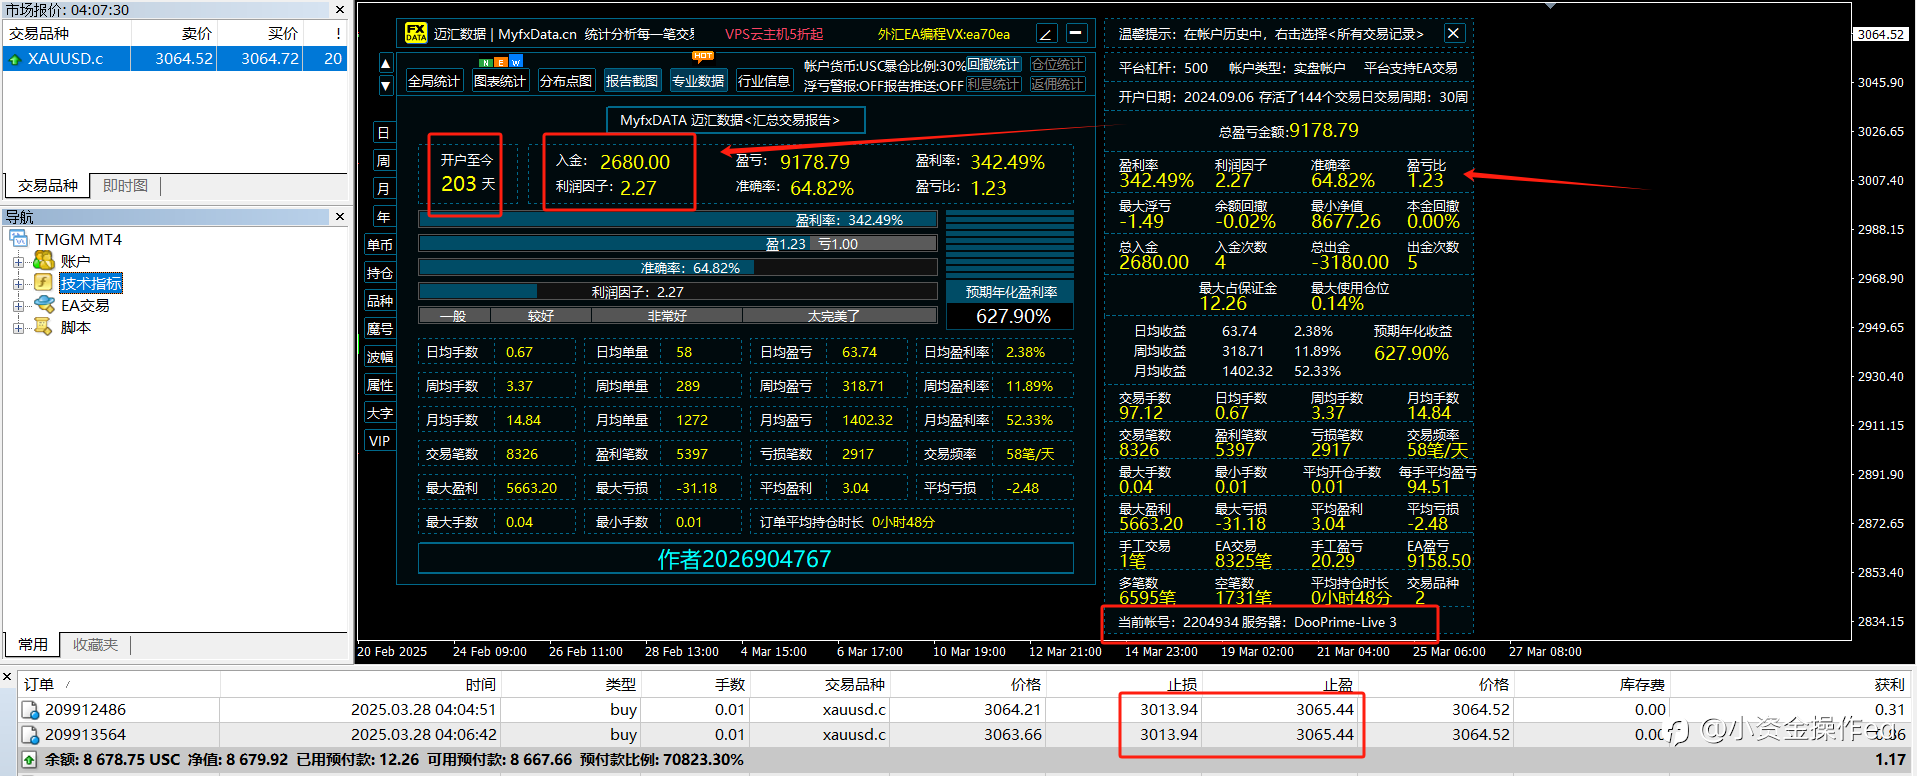Click the 准确率: 64.82% progress bar

[x=677, y=268]
